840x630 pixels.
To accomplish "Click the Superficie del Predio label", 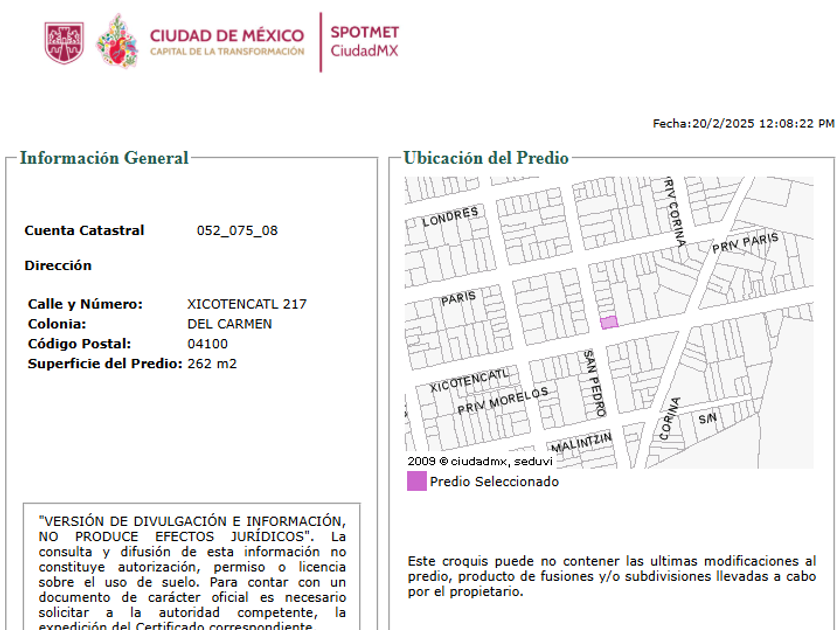I will coord(105,364).
